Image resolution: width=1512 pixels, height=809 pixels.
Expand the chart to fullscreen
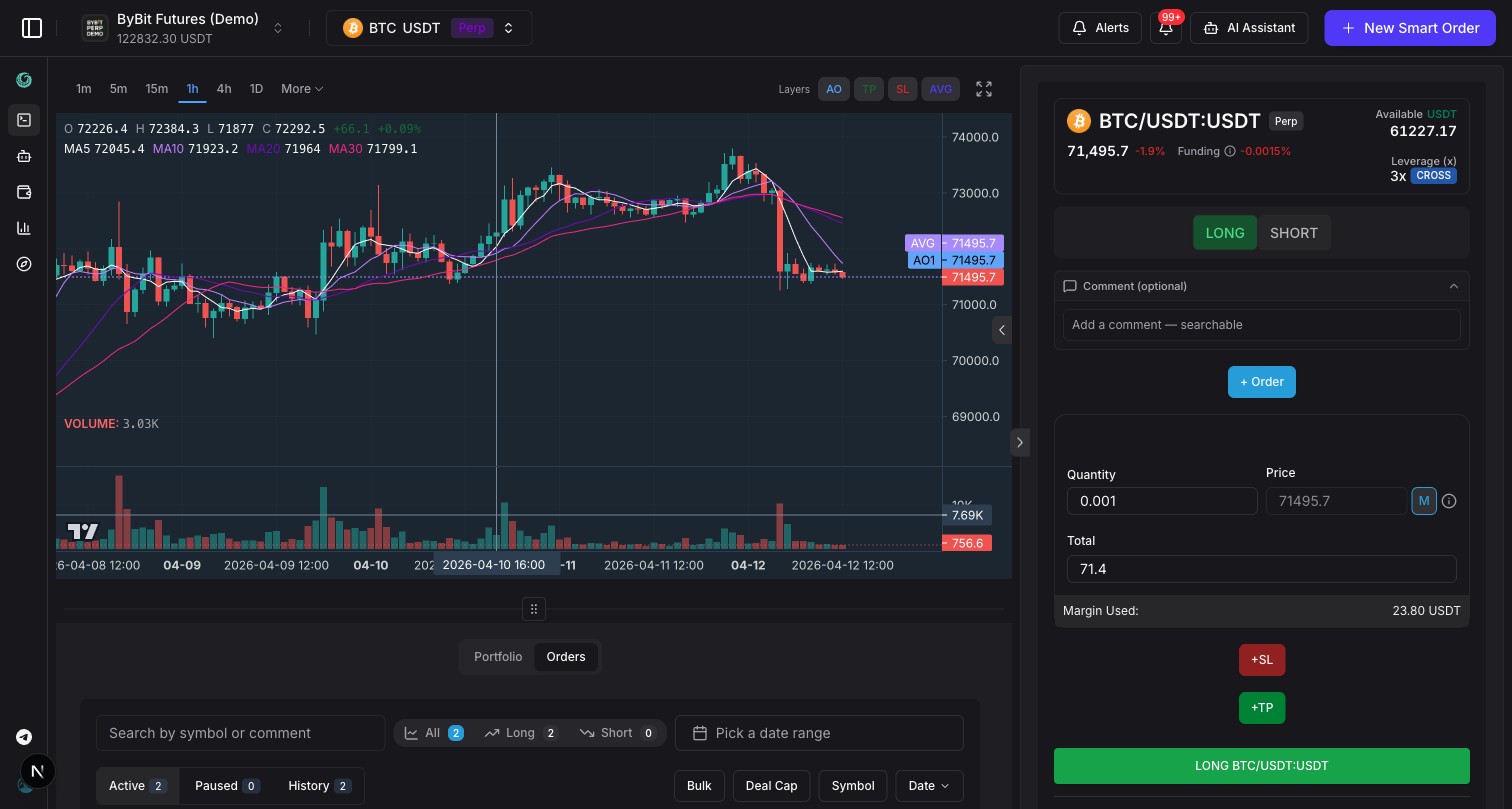[984, 89]
